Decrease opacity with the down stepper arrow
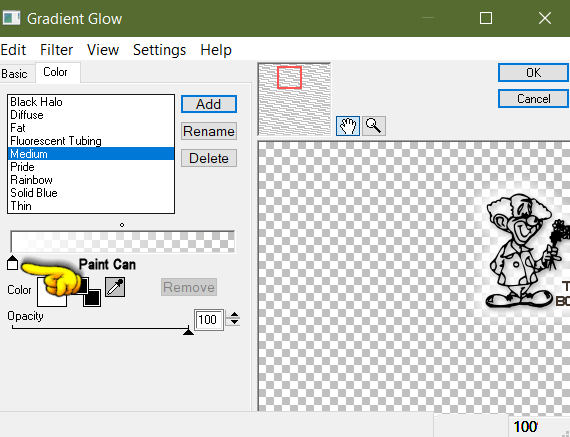Screen dimensions: 570x437 234,322
